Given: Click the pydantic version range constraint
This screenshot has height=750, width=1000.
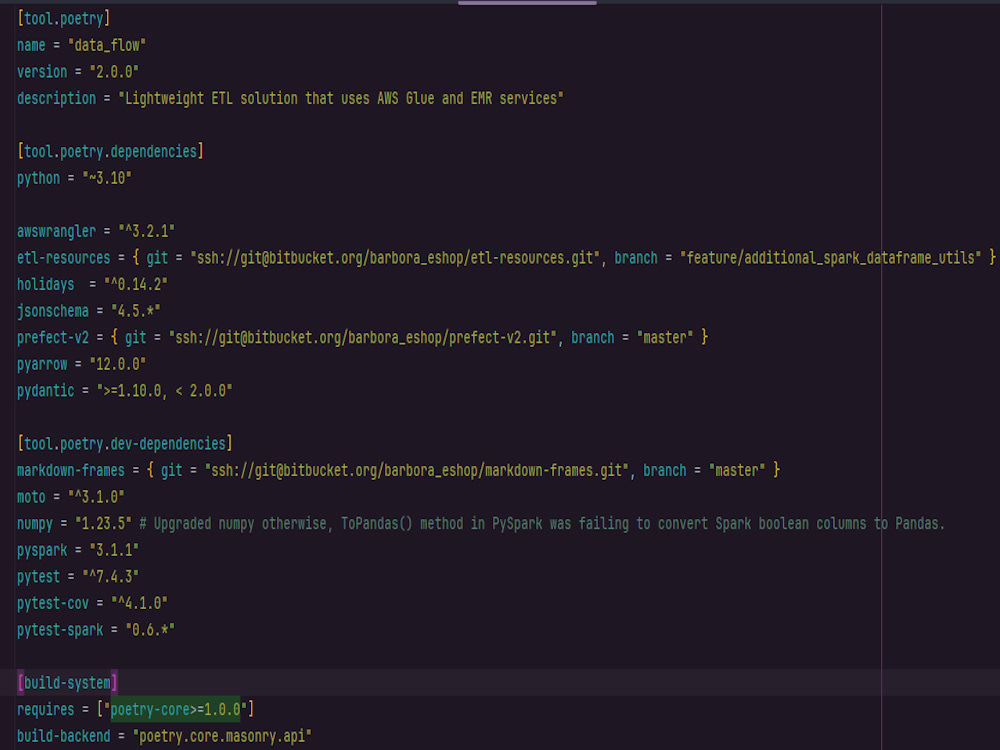Looking at the screenshot, I should (165, 390).
